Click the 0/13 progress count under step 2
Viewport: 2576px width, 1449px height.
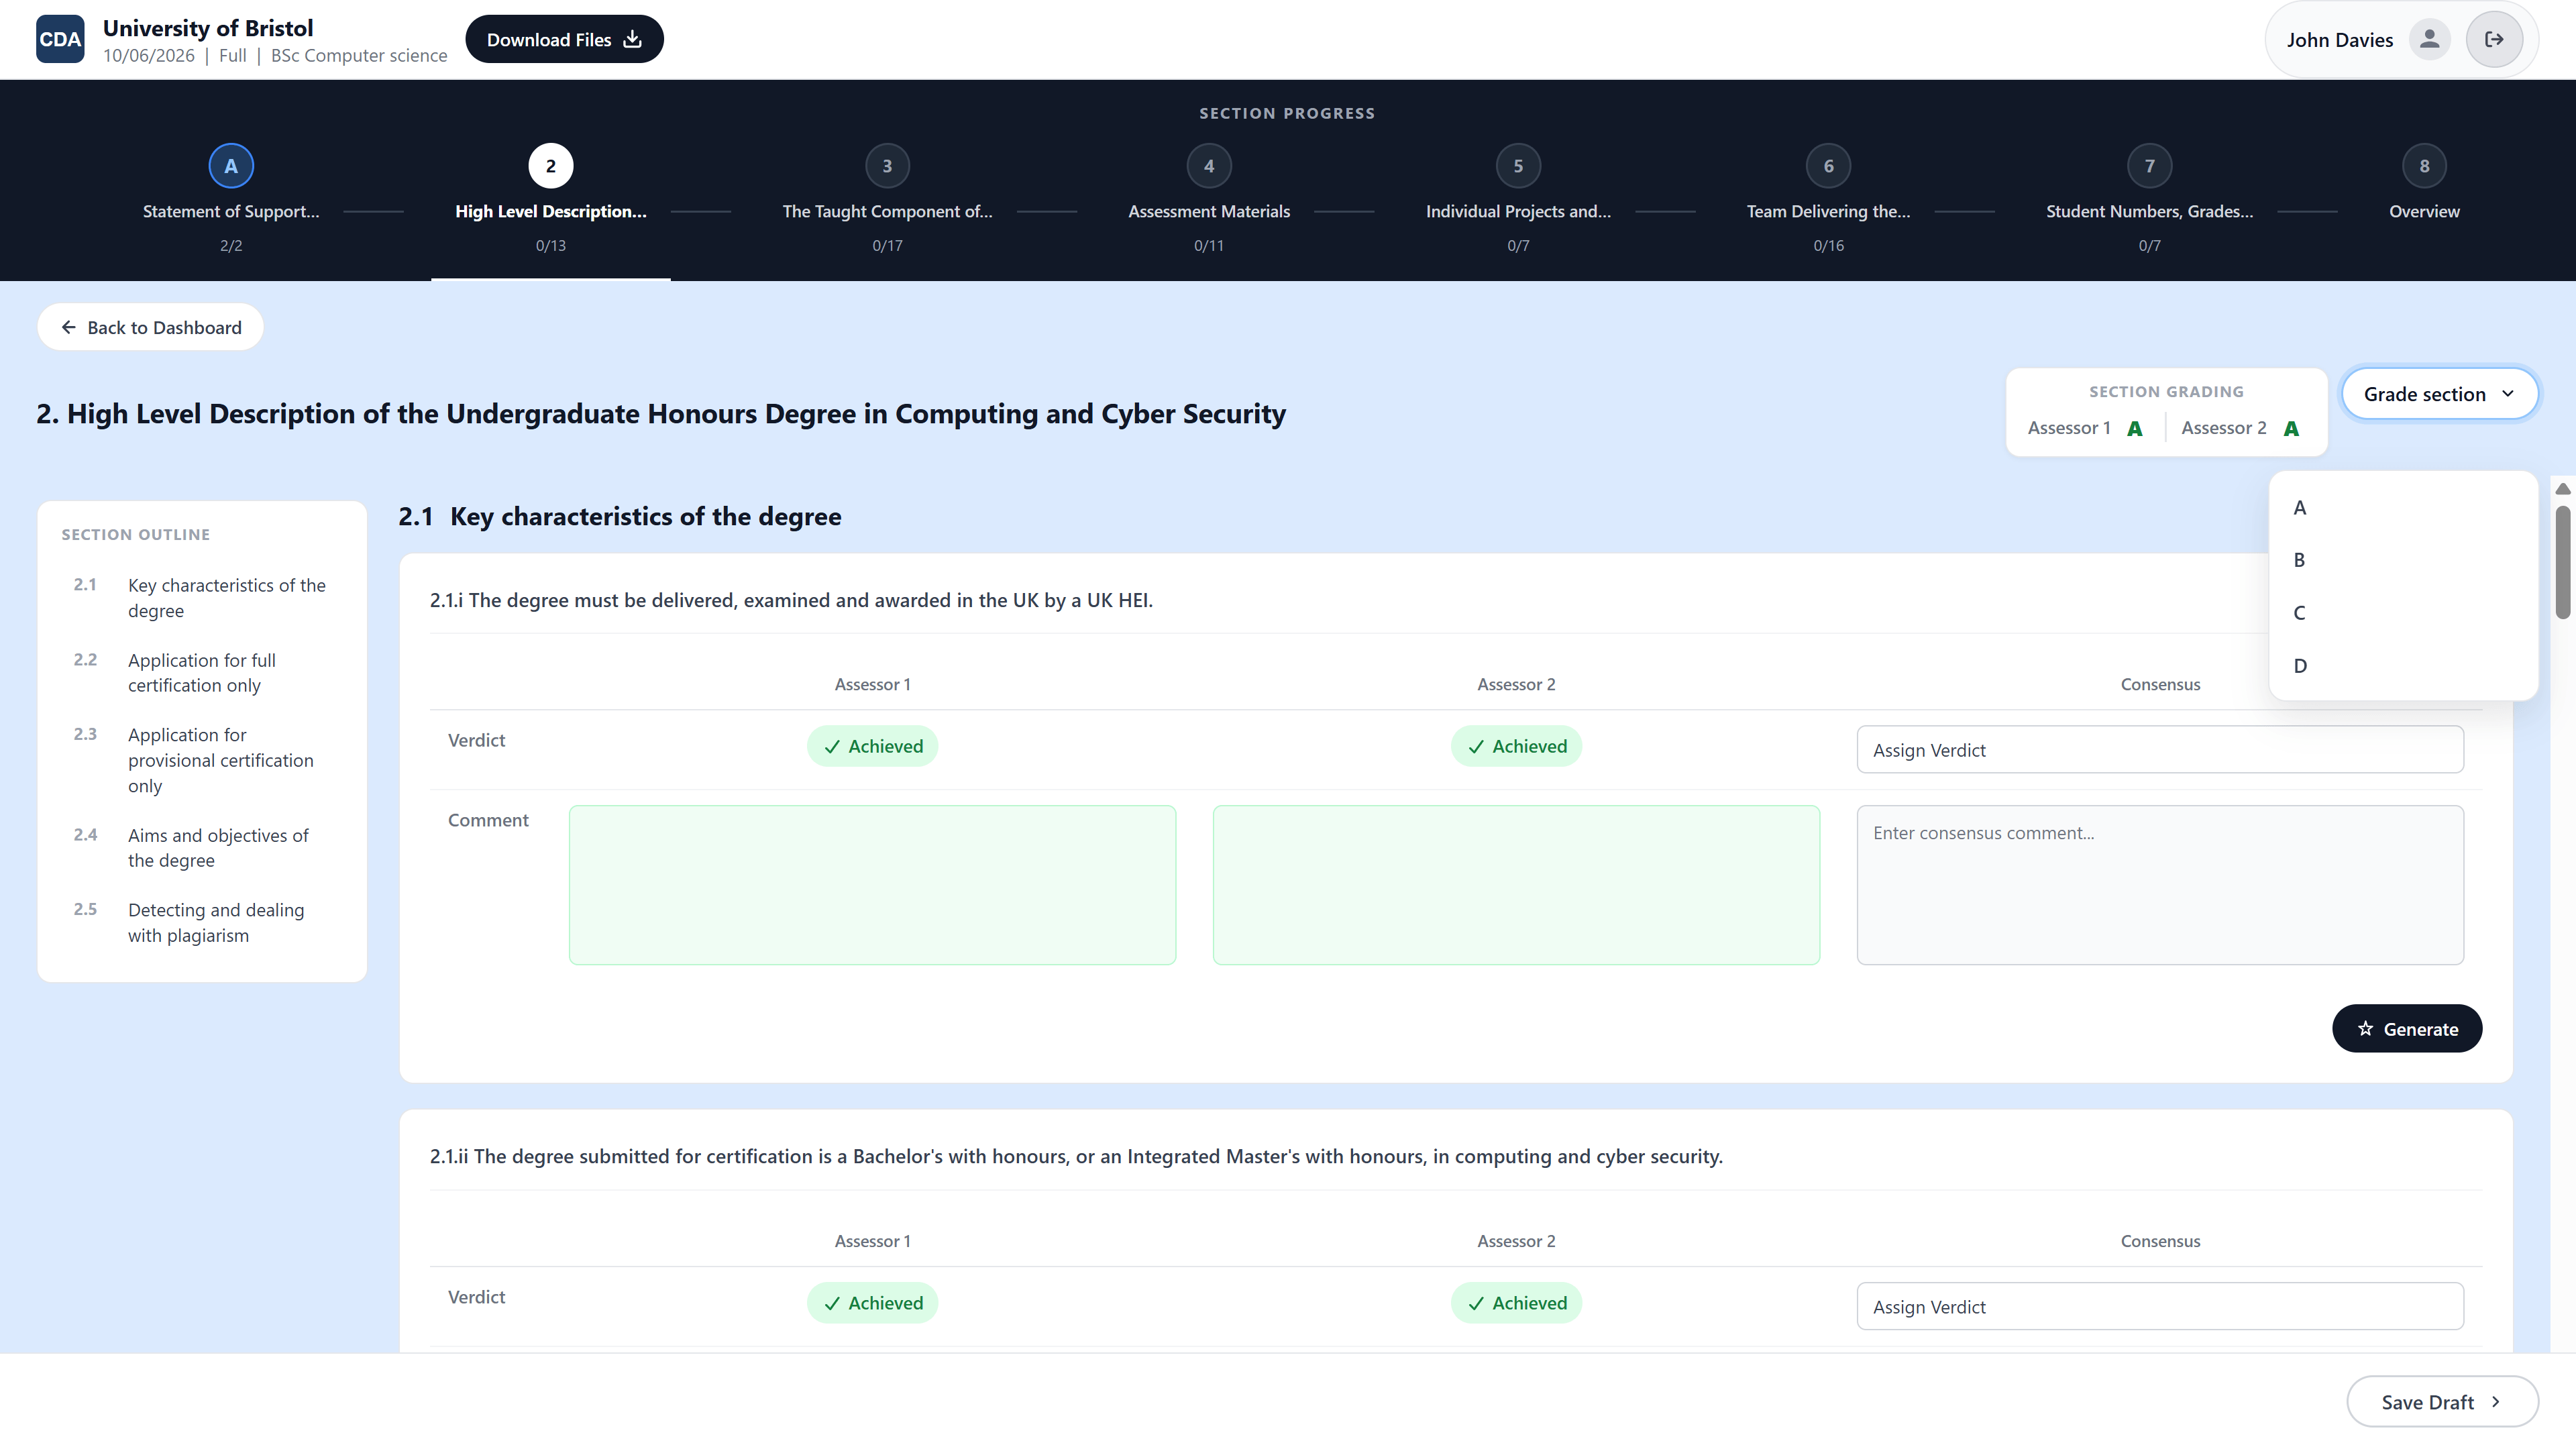pos(550,246)
